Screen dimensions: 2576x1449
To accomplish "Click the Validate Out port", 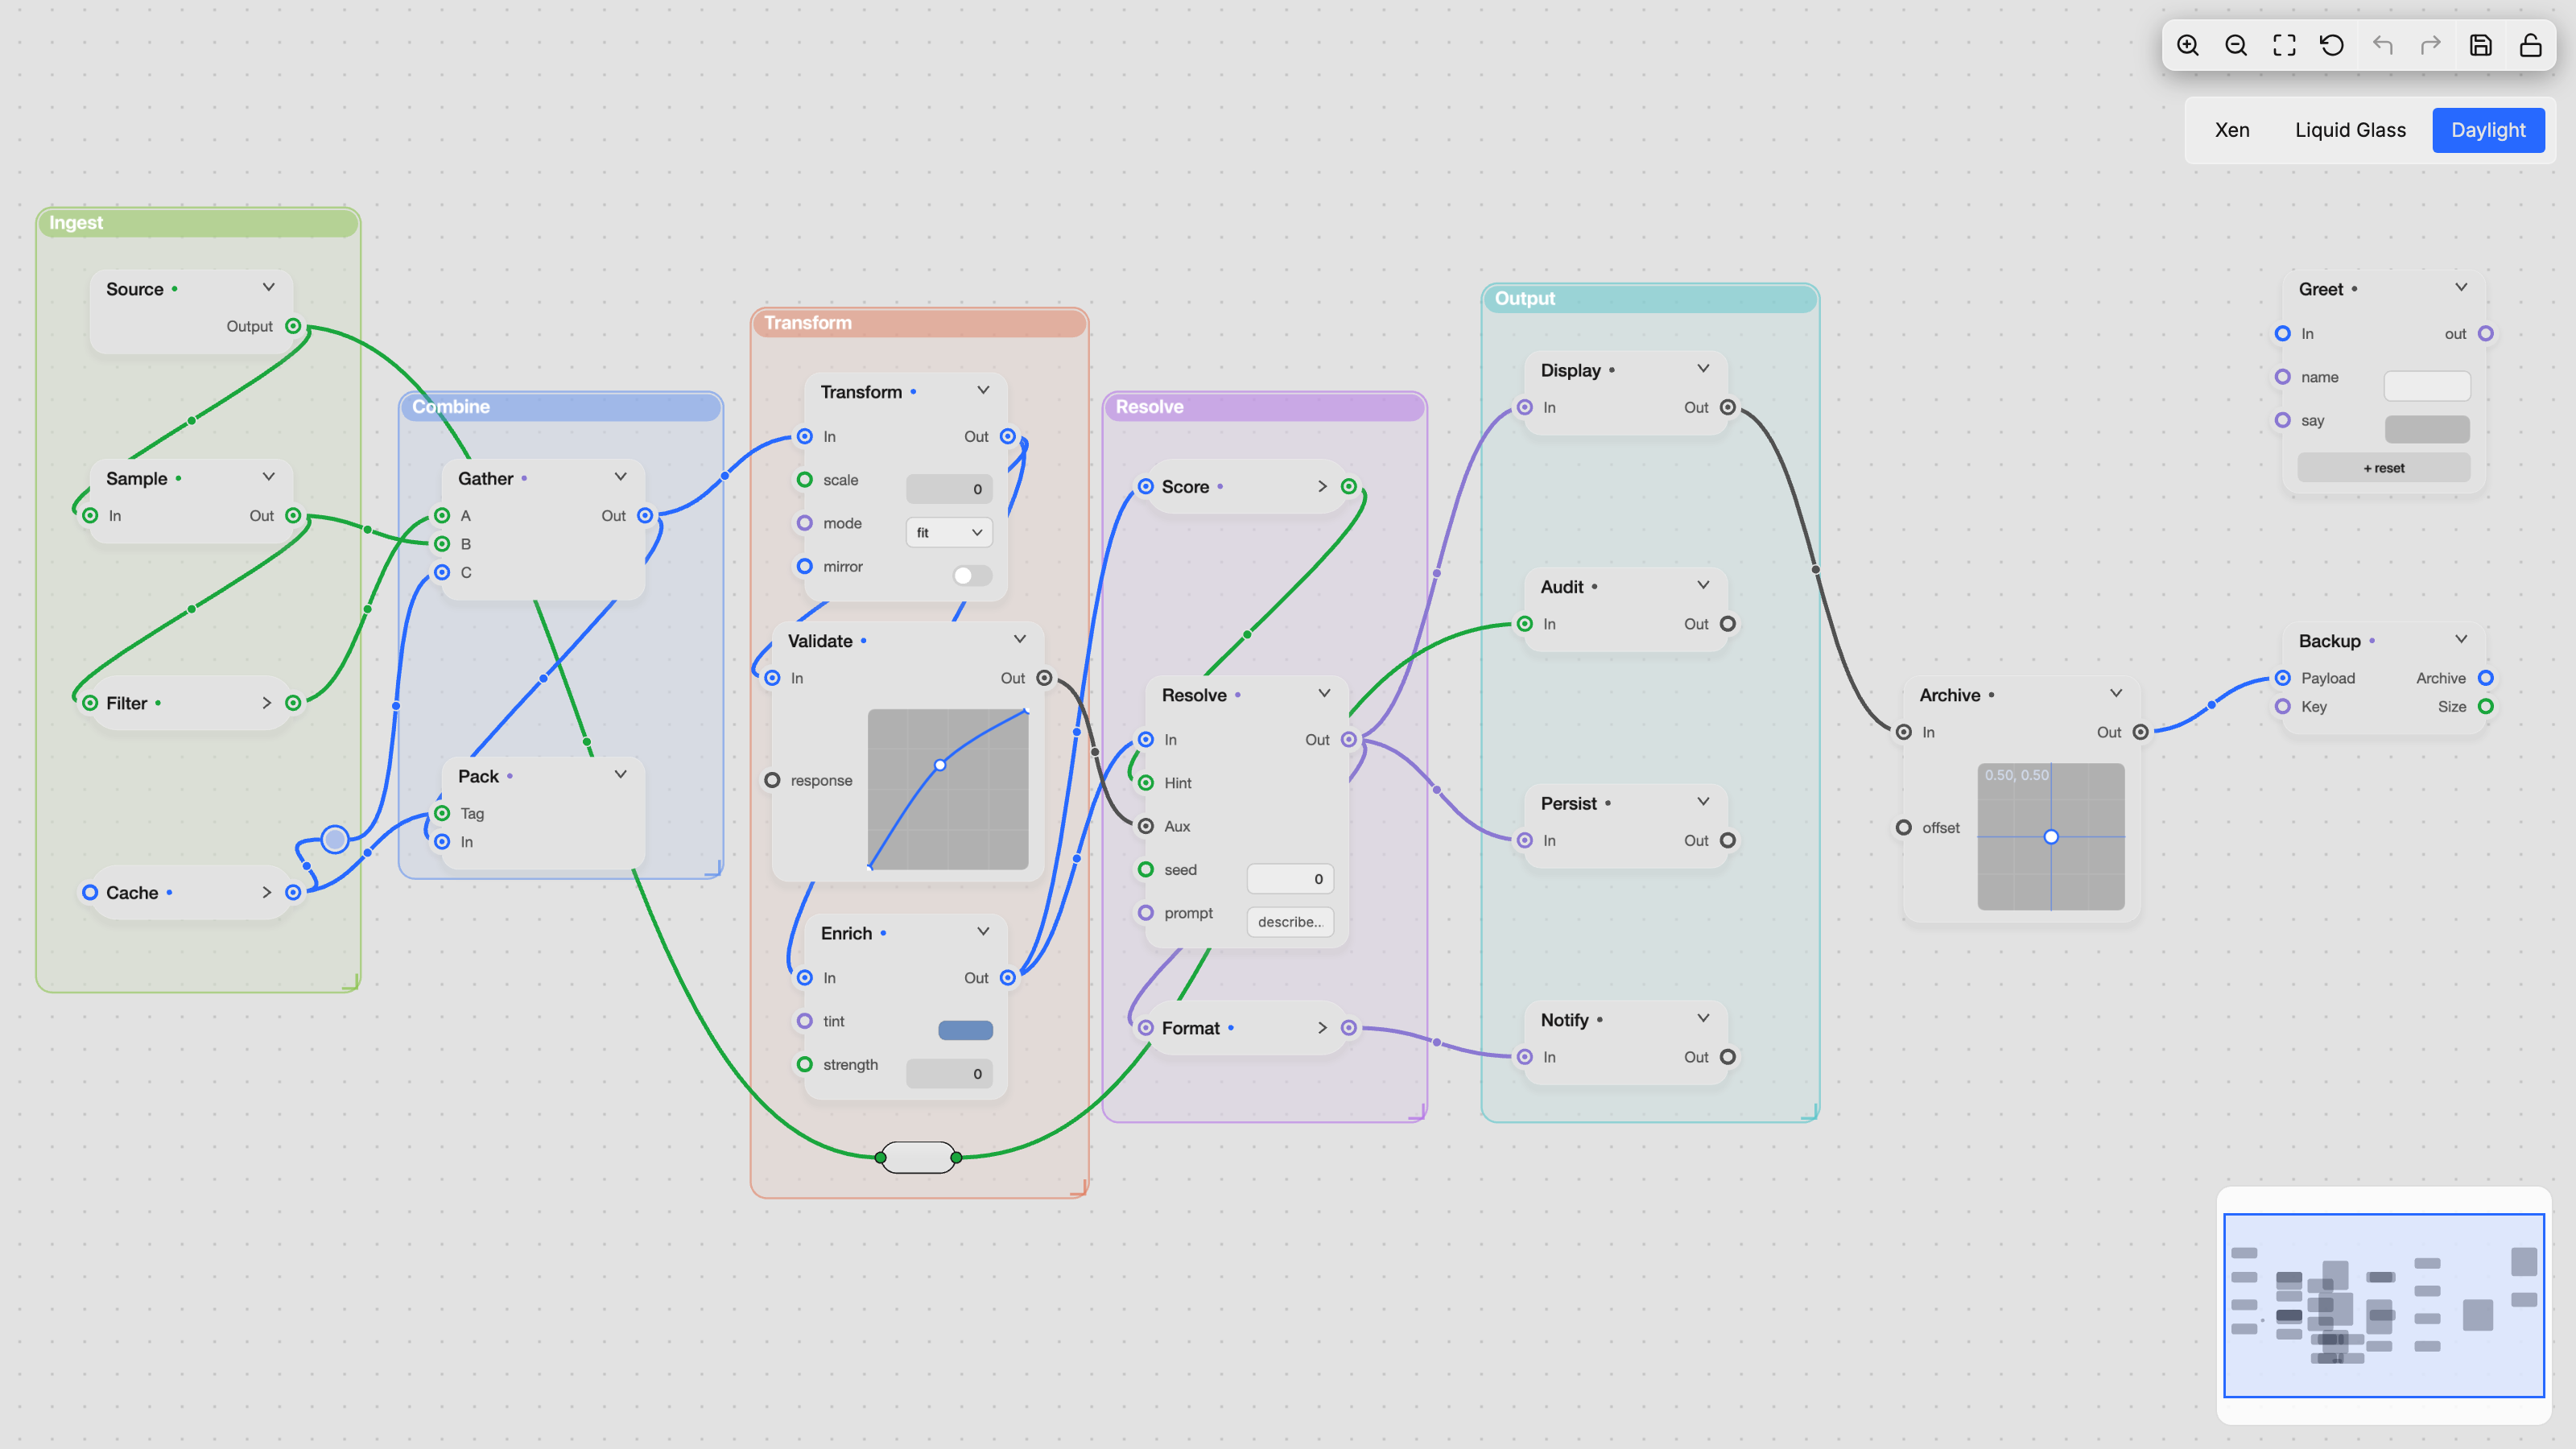I will click(1044, 678).
